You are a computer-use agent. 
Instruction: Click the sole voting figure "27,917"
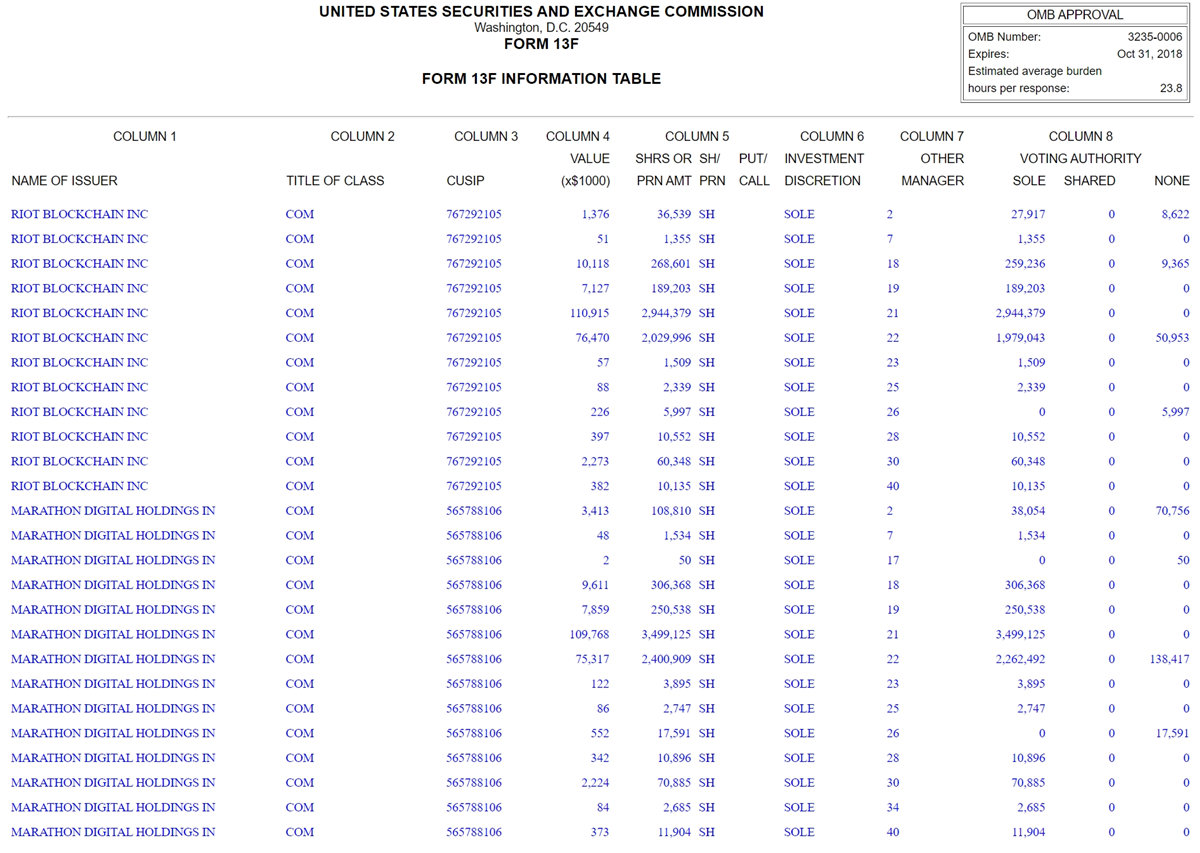[1028, 214]
